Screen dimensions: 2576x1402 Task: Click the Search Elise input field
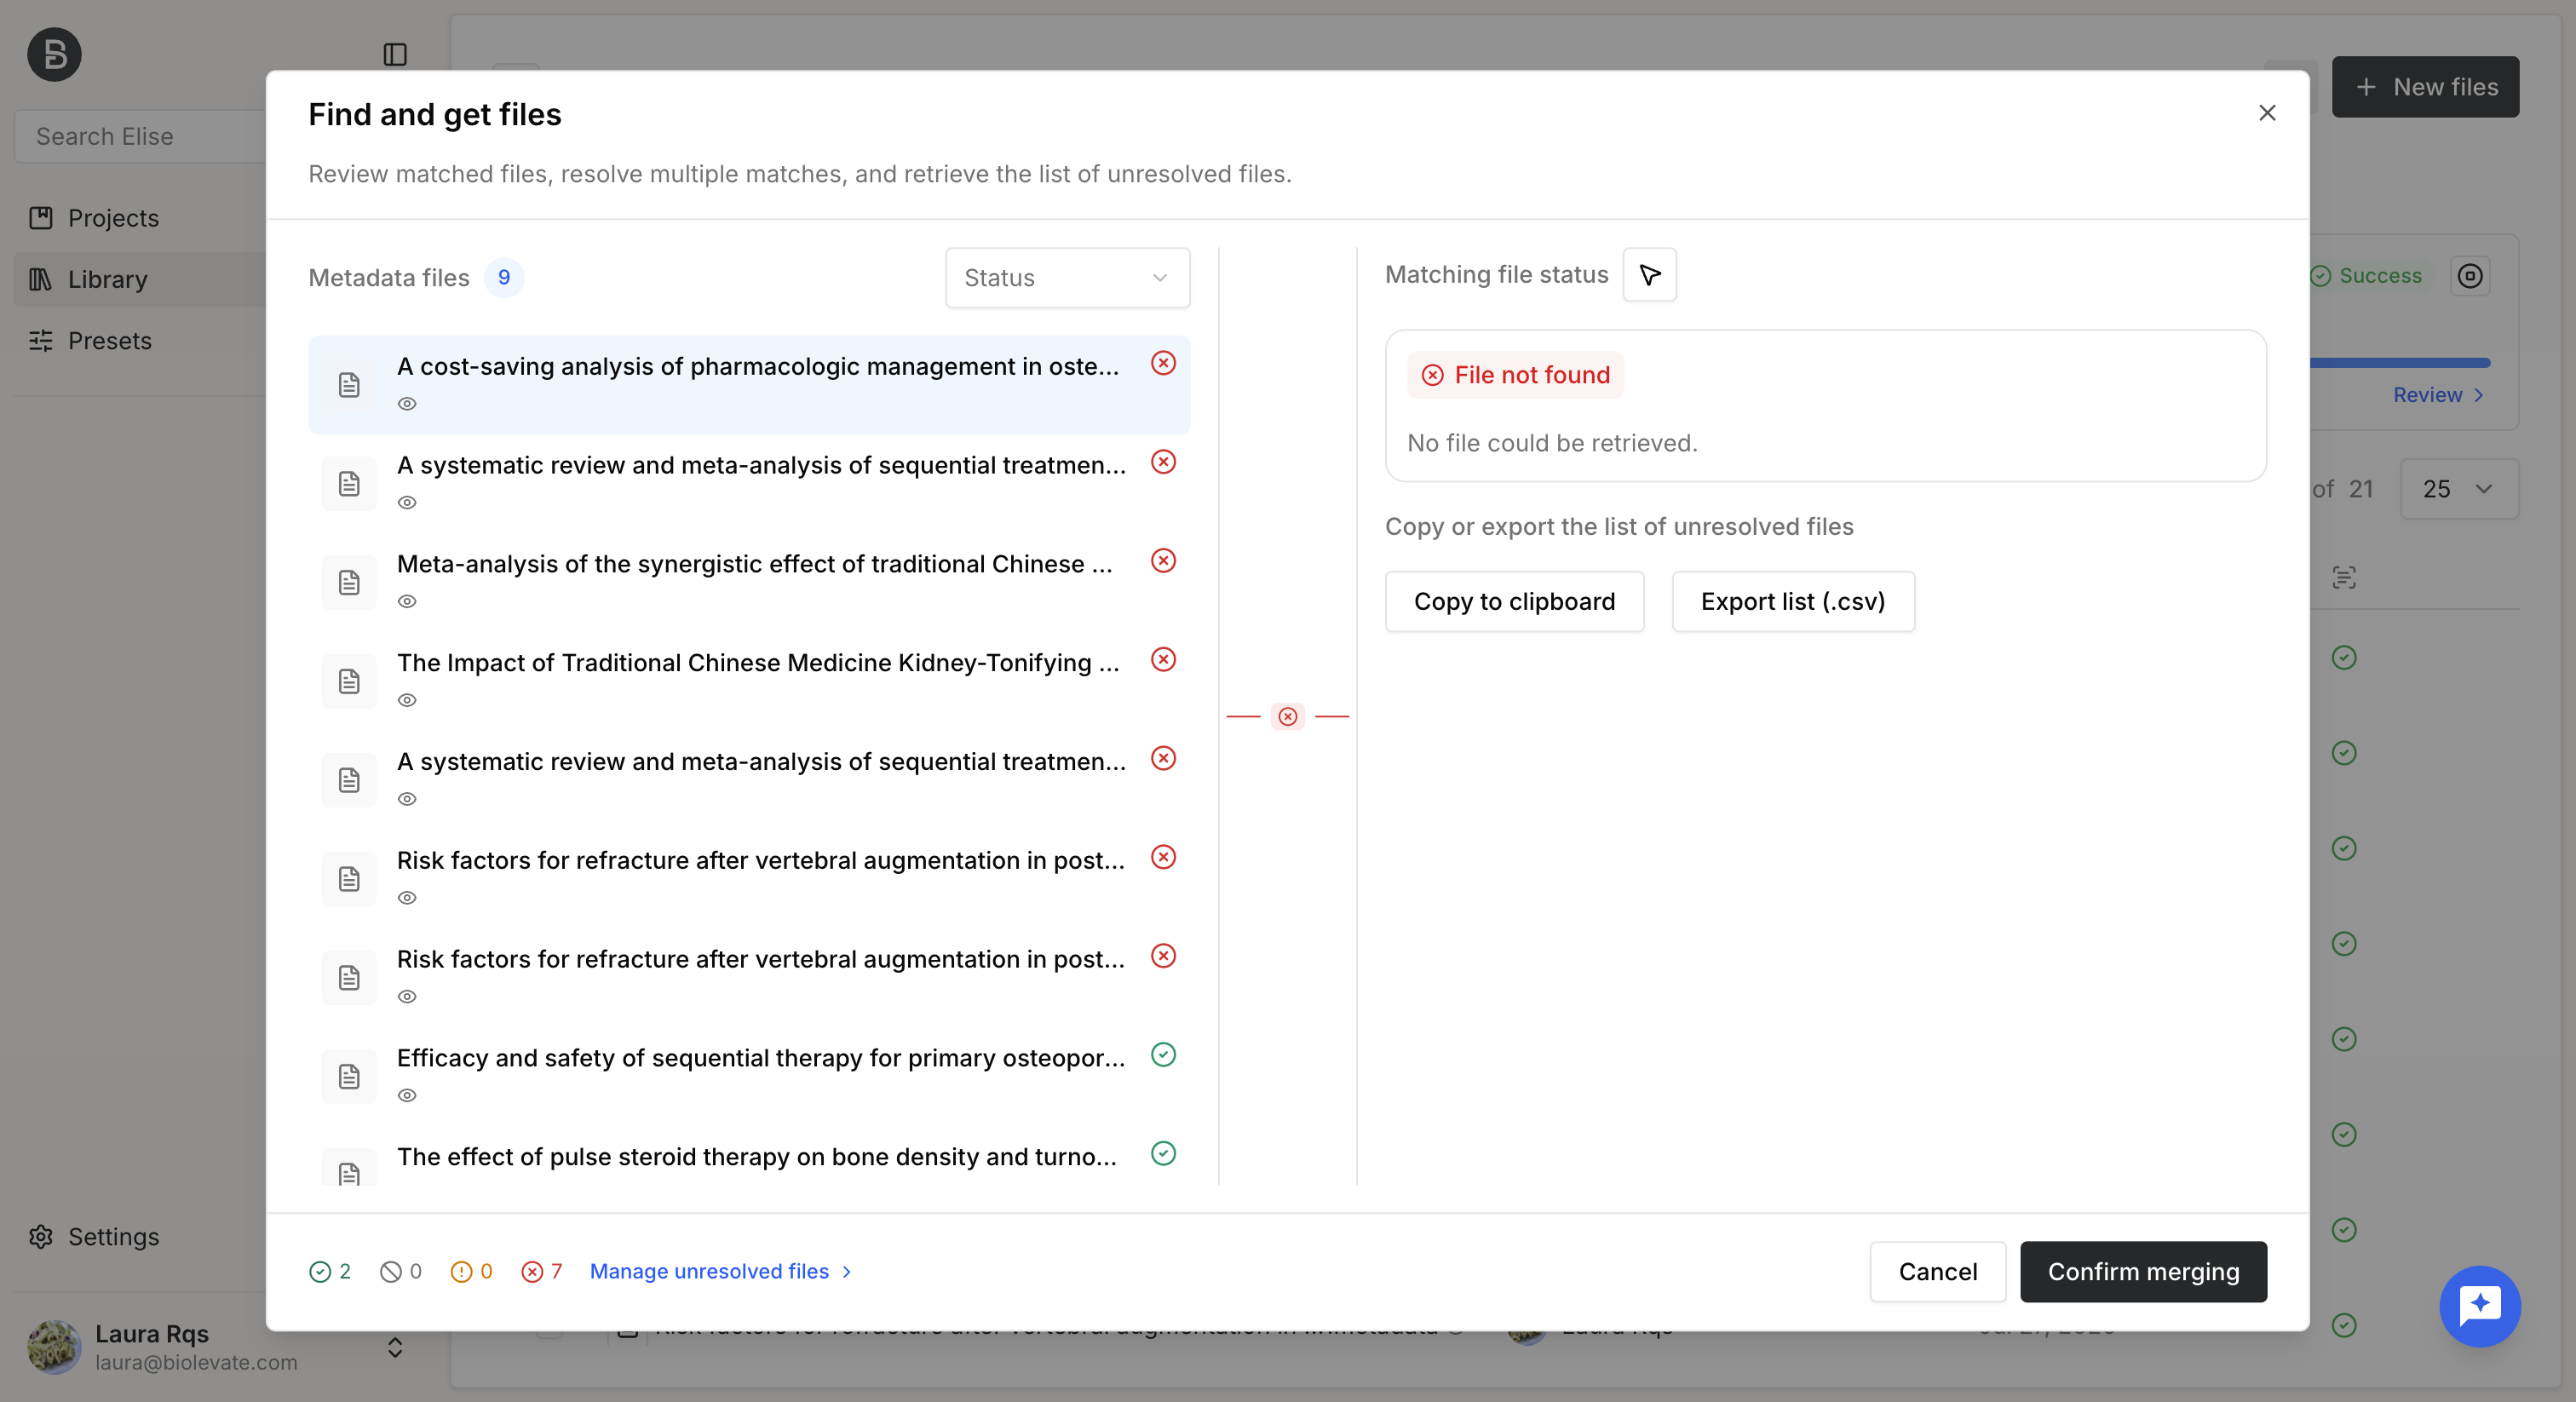tap(140, 136)
